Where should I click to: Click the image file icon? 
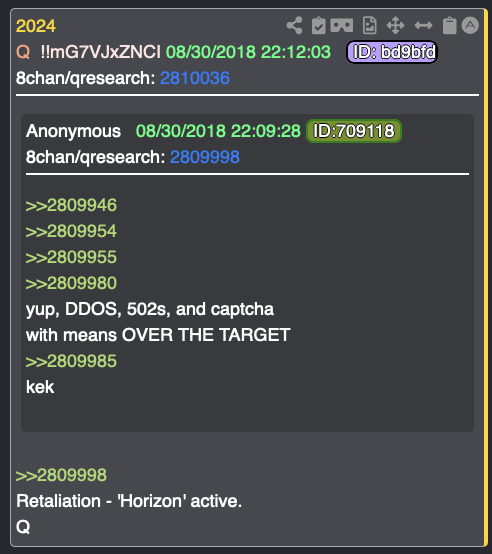369,25
